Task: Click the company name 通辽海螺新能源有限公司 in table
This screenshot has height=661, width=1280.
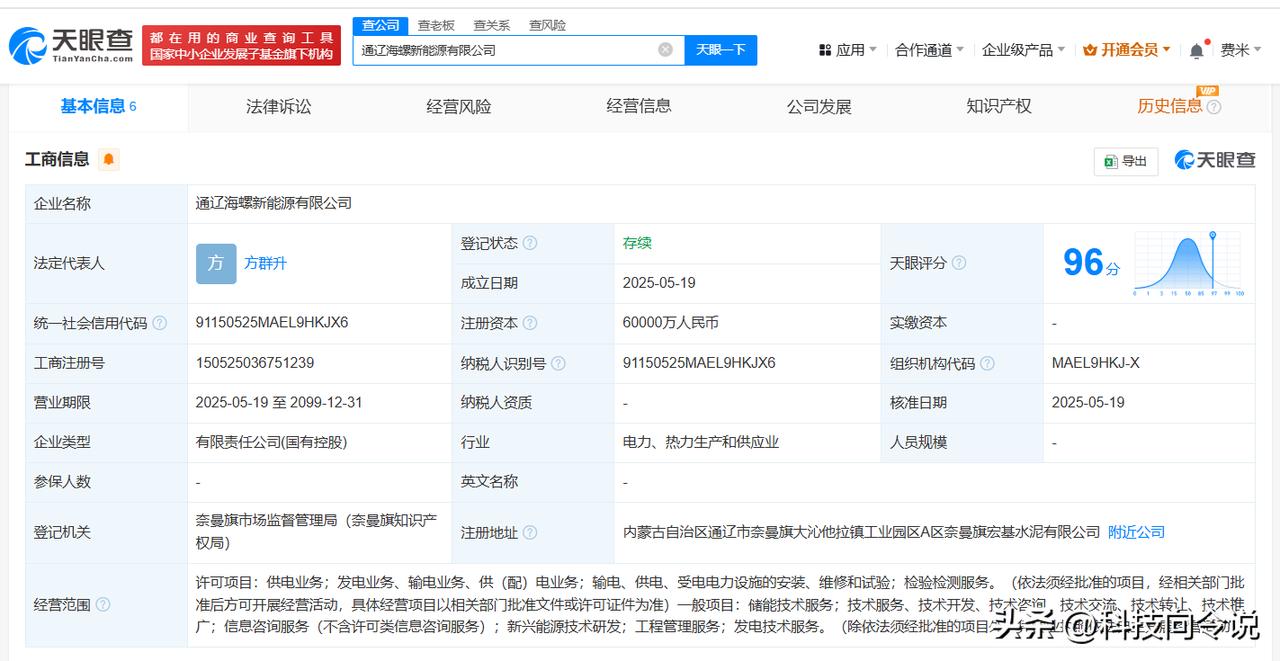Action: (274, 203)
